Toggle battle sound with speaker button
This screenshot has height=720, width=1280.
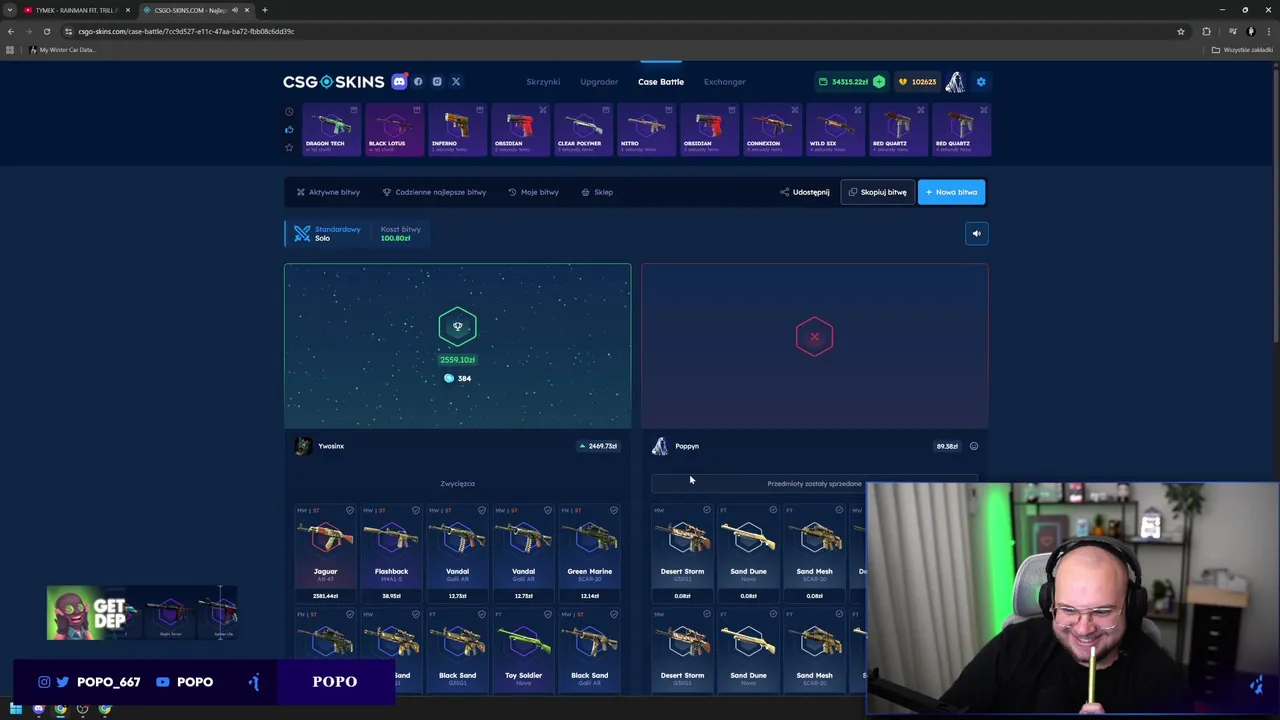click(977, 234)
